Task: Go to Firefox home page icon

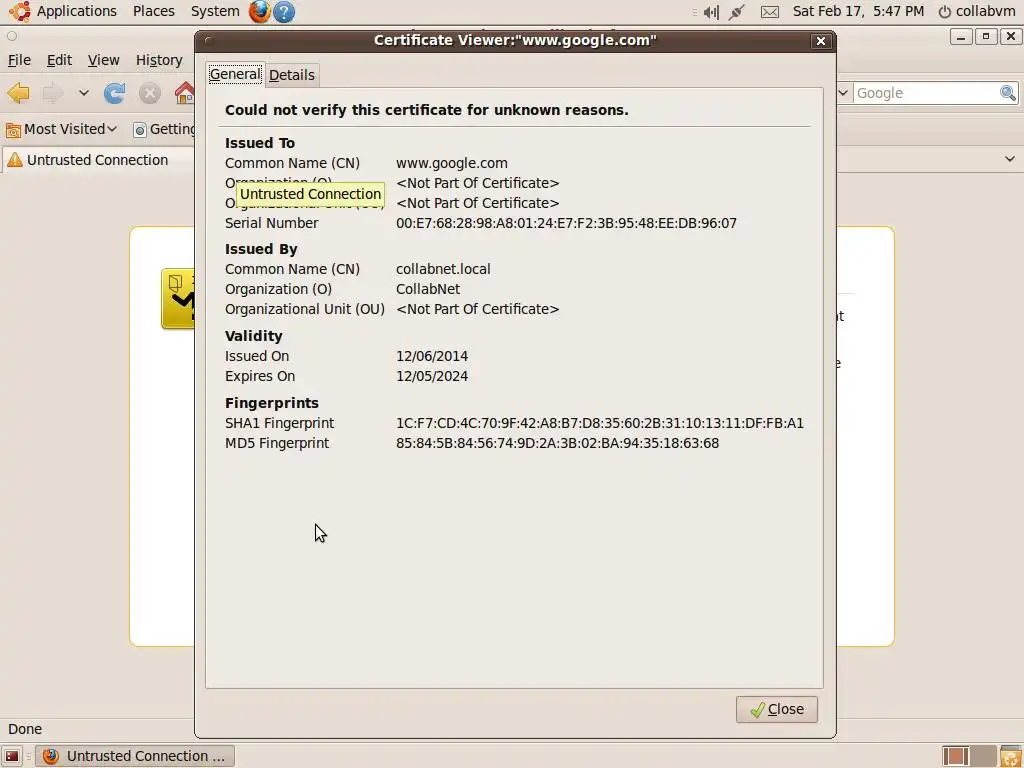Action: 185,93
